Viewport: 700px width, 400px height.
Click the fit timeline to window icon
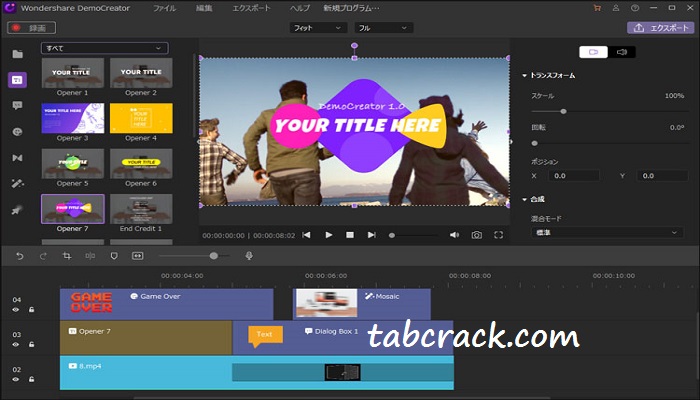click(138, 256)
